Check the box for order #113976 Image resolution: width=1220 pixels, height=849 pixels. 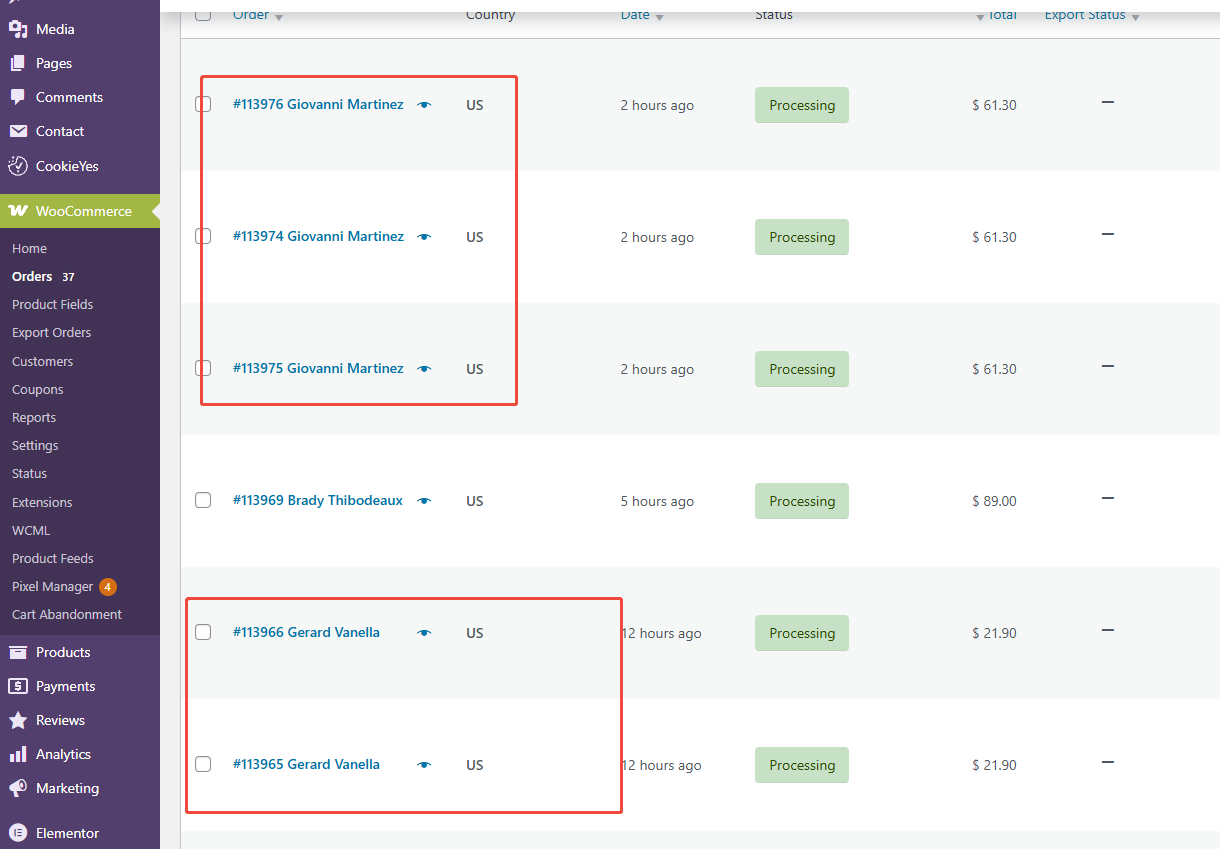tap(203, 104)
